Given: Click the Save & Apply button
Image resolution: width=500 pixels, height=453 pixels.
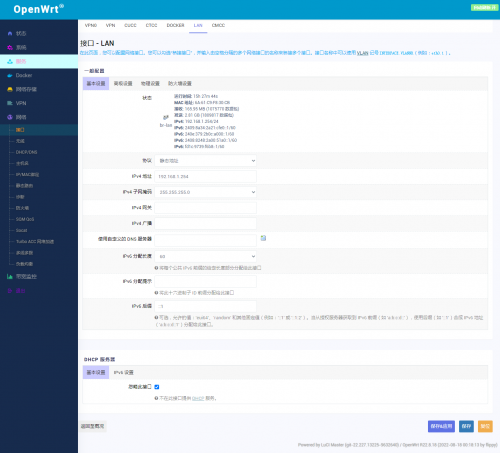Looking at the screenshot, I should click(x=441, y=426).
